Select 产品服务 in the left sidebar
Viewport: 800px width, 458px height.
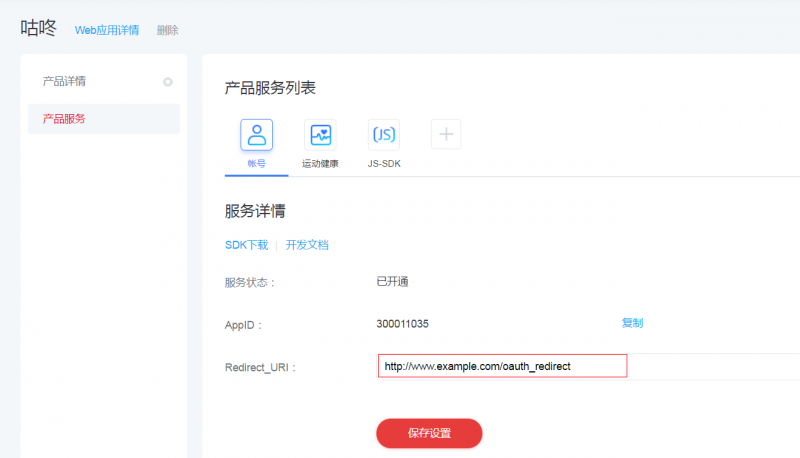64,119
